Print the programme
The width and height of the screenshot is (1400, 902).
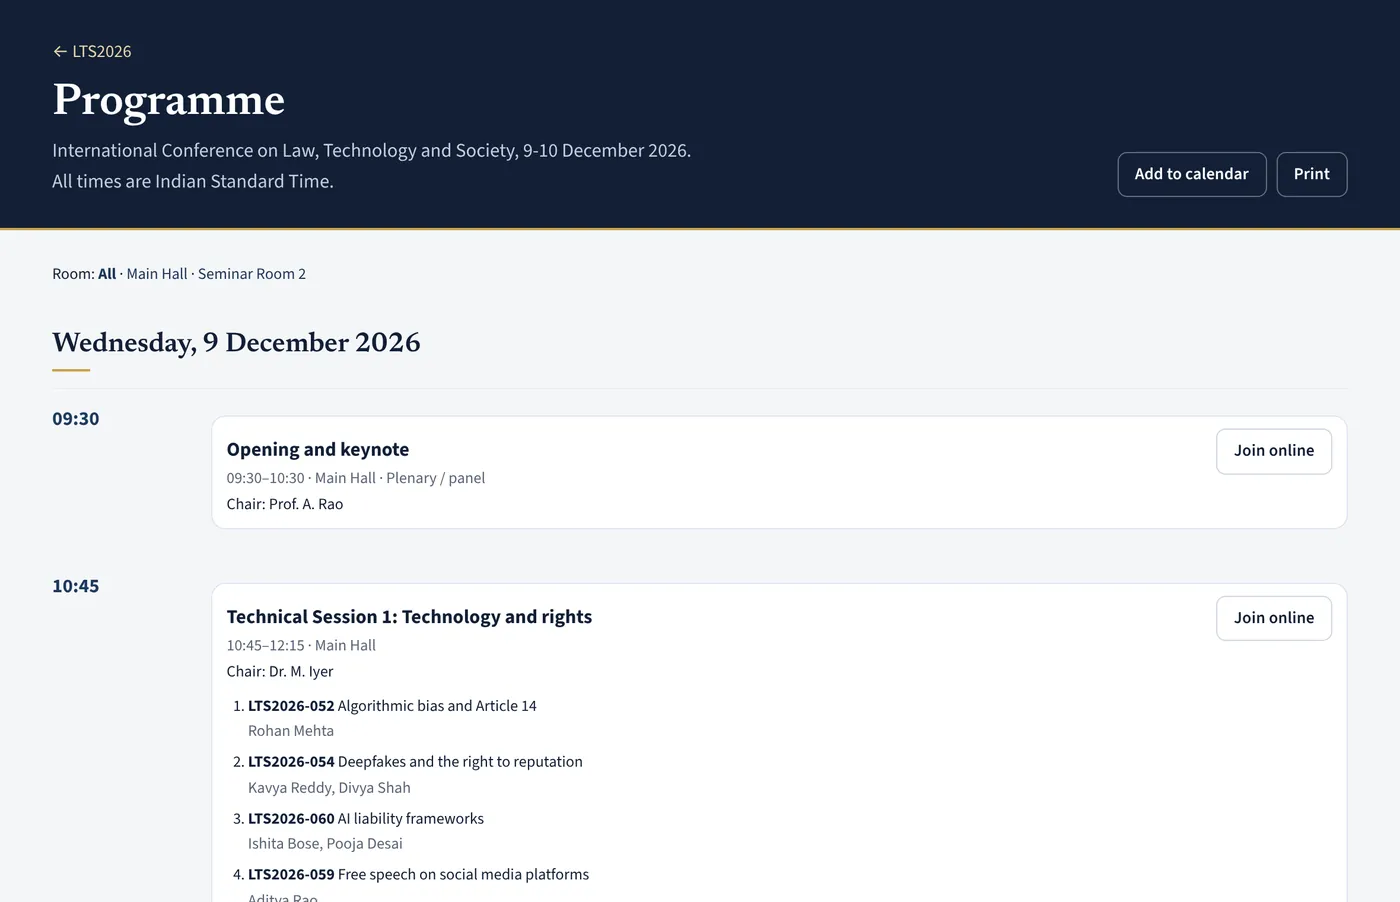click(x=1312, y=174)
